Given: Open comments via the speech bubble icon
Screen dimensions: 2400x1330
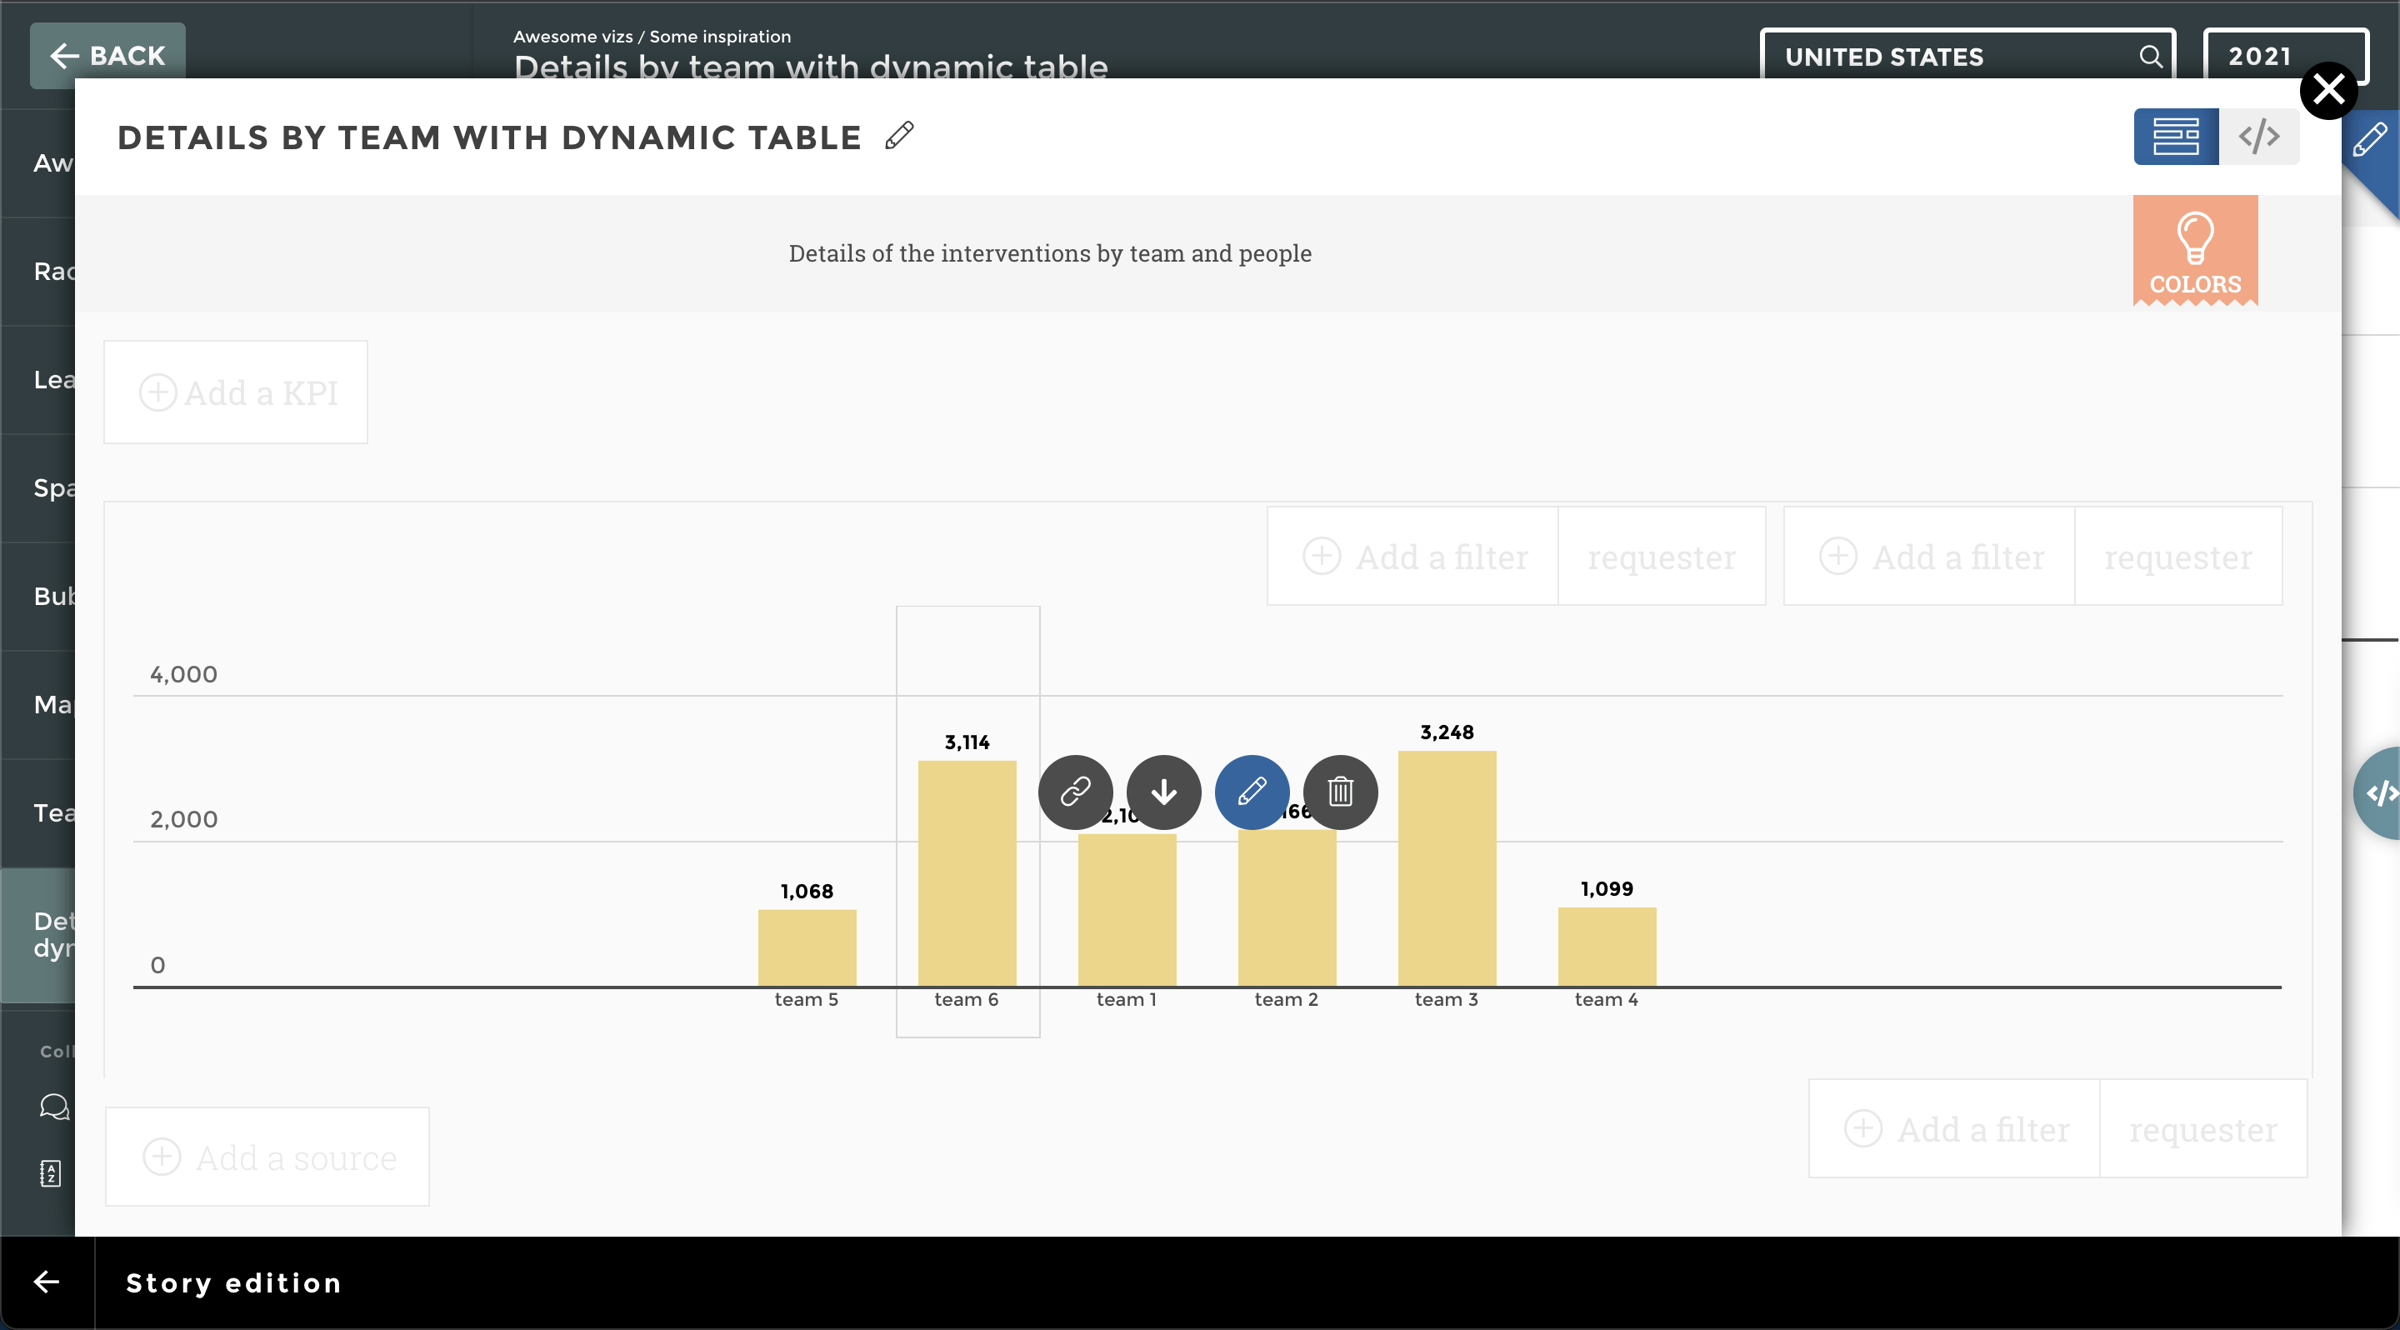Looking at the screenshot, I should pos(55,1107).
